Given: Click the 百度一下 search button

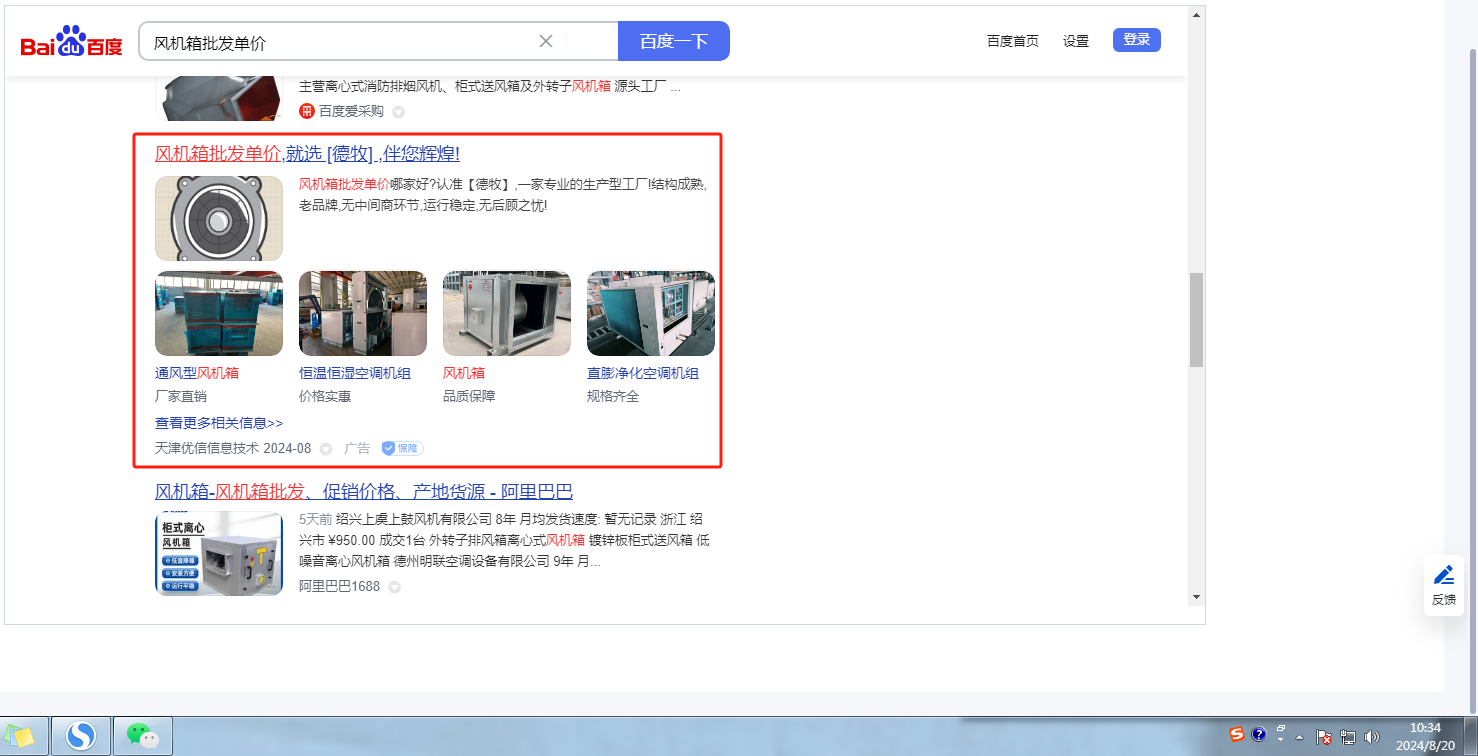Looking at the screenshot, I should [674, 41].
